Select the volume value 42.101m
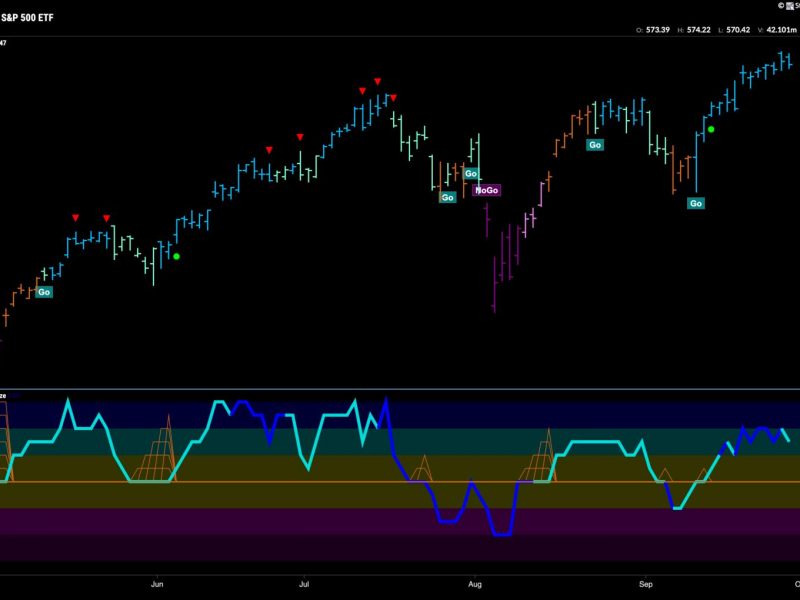800x600 pixels. [781, 30]
